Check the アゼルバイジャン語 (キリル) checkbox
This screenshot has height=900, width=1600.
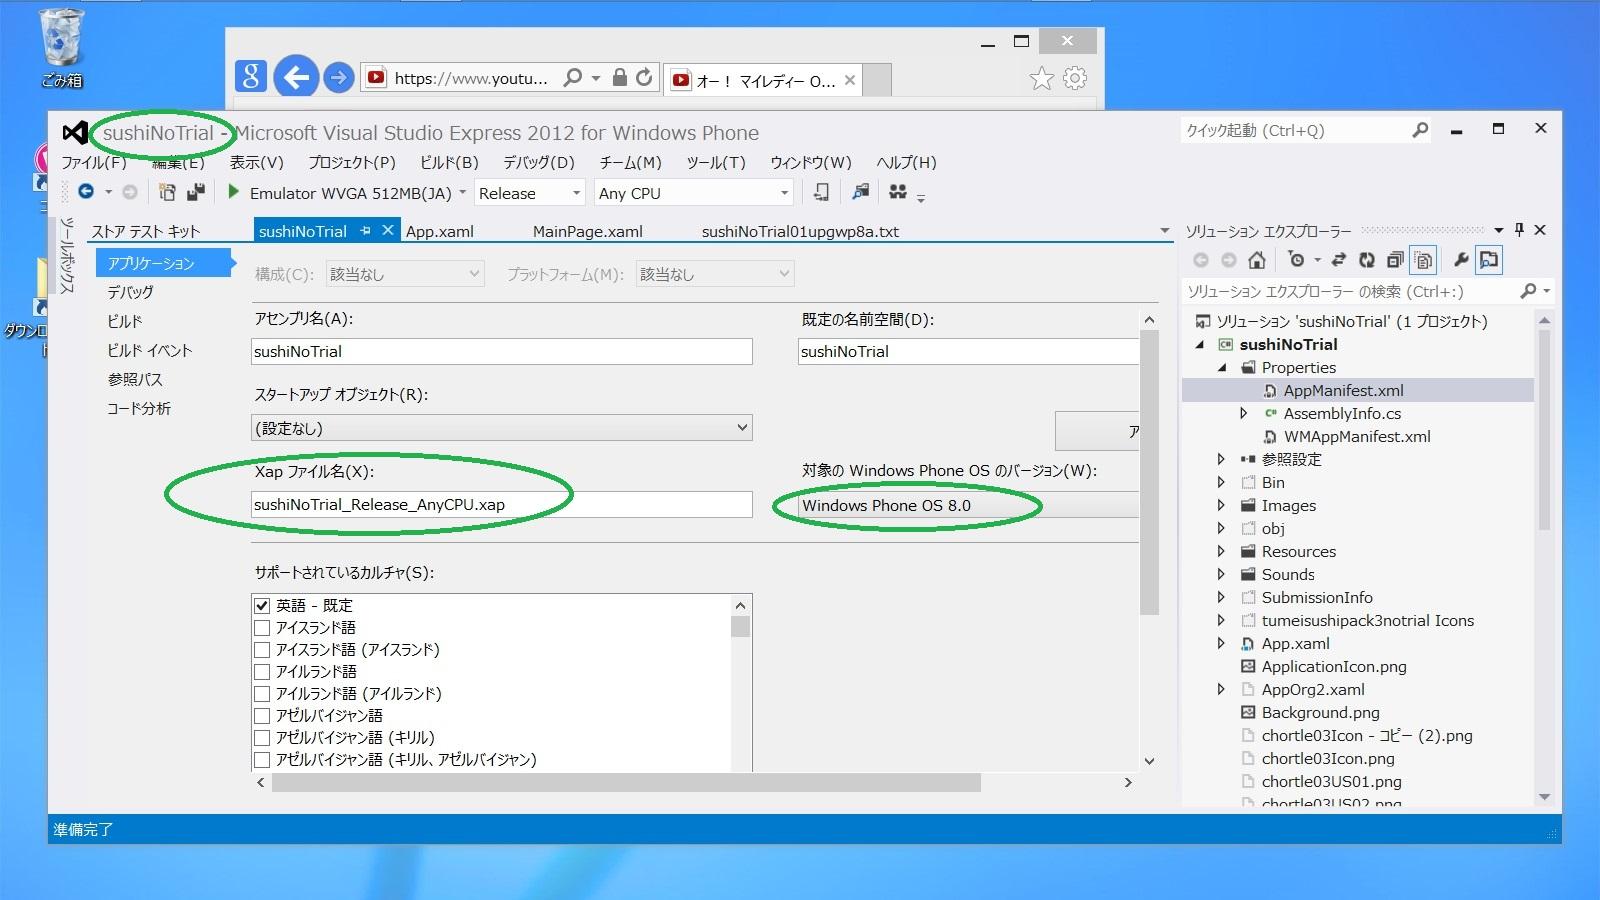[262, 737]
